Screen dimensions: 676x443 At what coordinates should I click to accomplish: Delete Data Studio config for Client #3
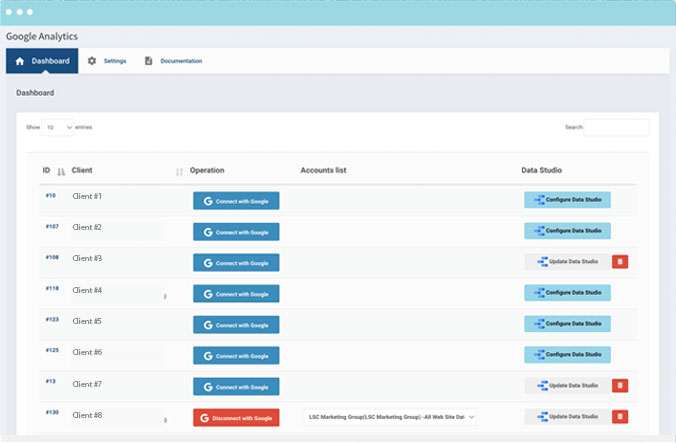(x=620, y=262)
